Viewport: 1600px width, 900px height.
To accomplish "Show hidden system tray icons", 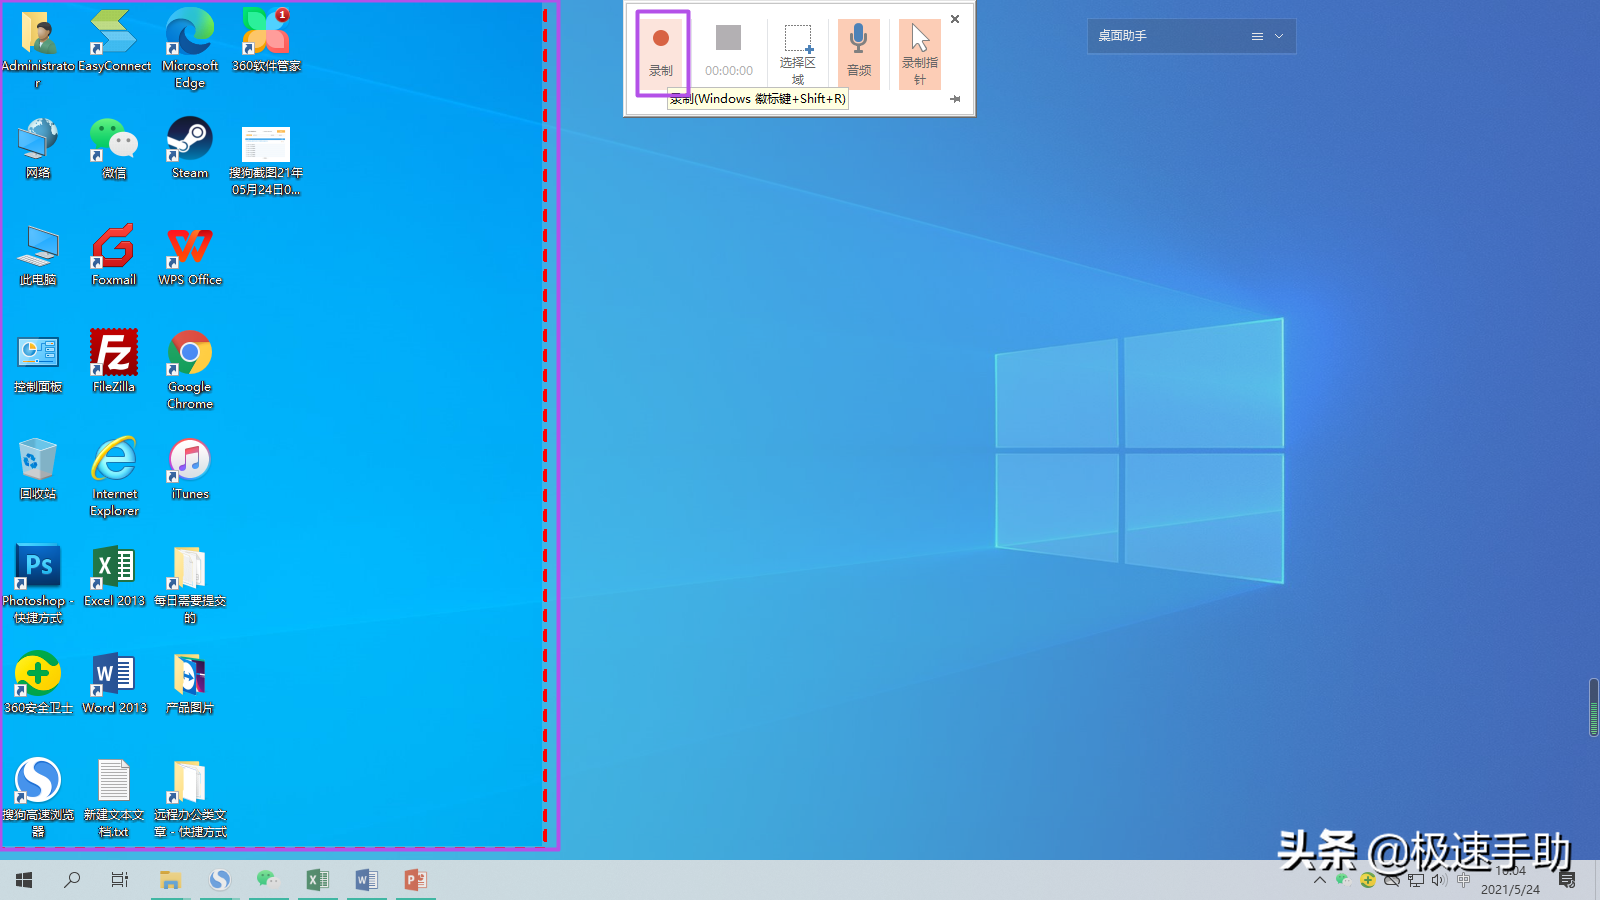I will pos(1320,880).
